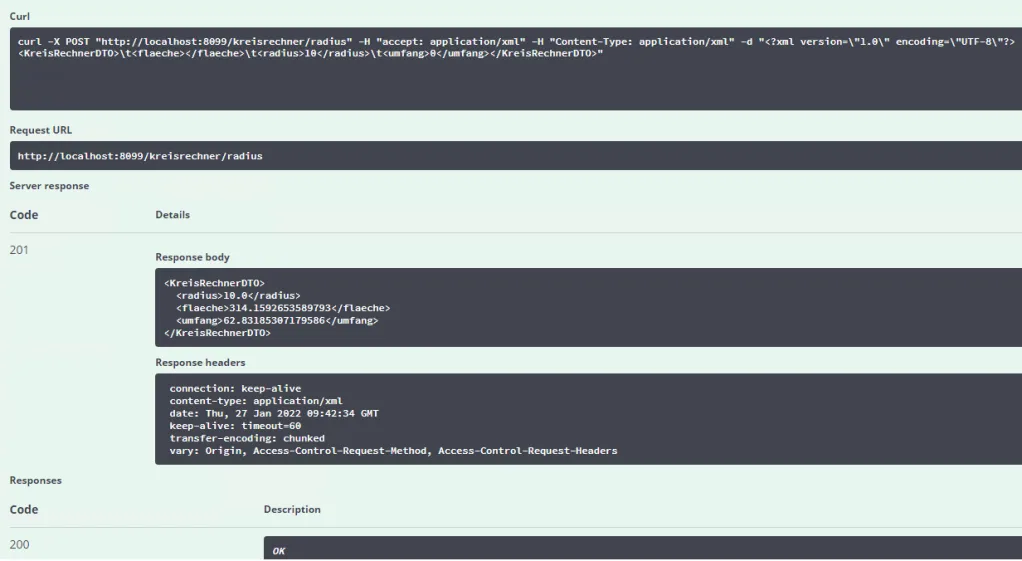Image resolution: width=1022 pixels, height=561 pixels.
Task: Click the "transfer-encoding: chunked" header line
Action: 247,438
